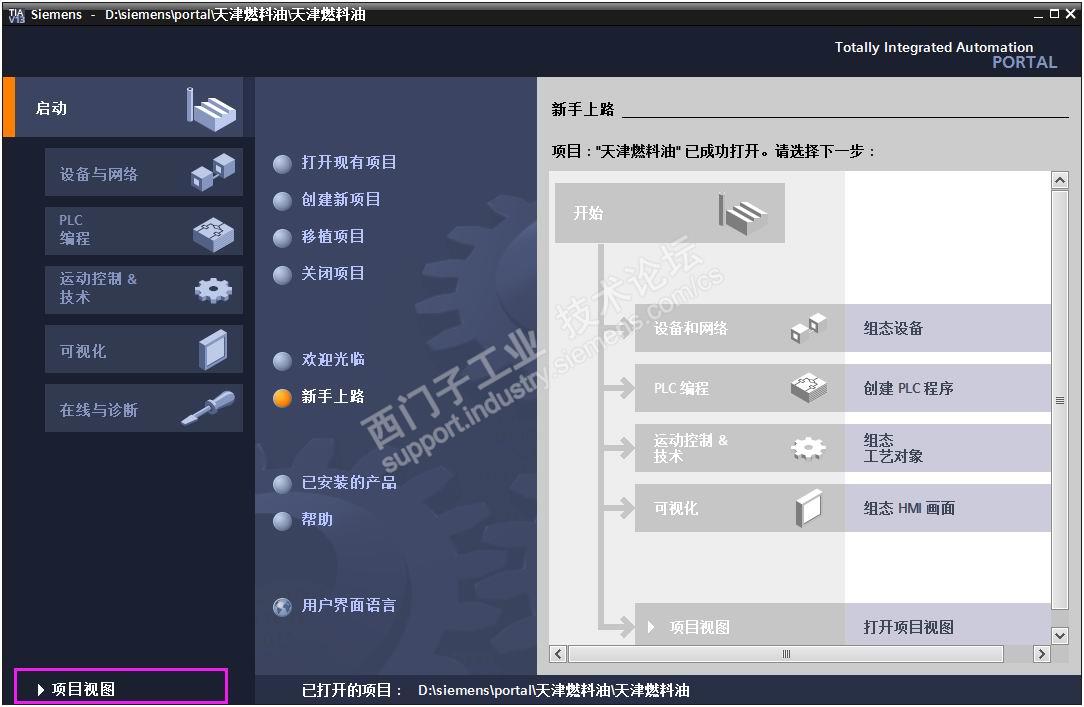The height and width of the screenshot is (707, 1084).
Task: Click the 设备和网络 step in first steps
Action: coord(739,328)
